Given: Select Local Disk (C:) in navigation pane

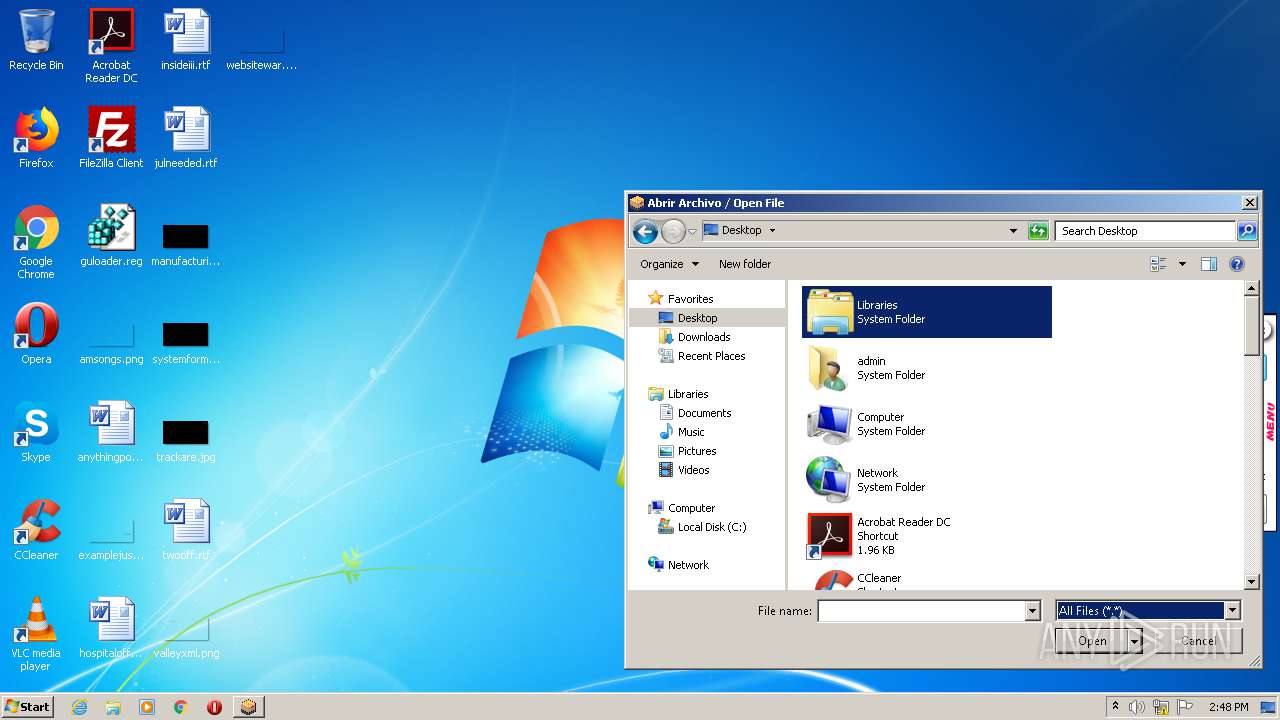Looking at the screenshot, I should [711, 527].
